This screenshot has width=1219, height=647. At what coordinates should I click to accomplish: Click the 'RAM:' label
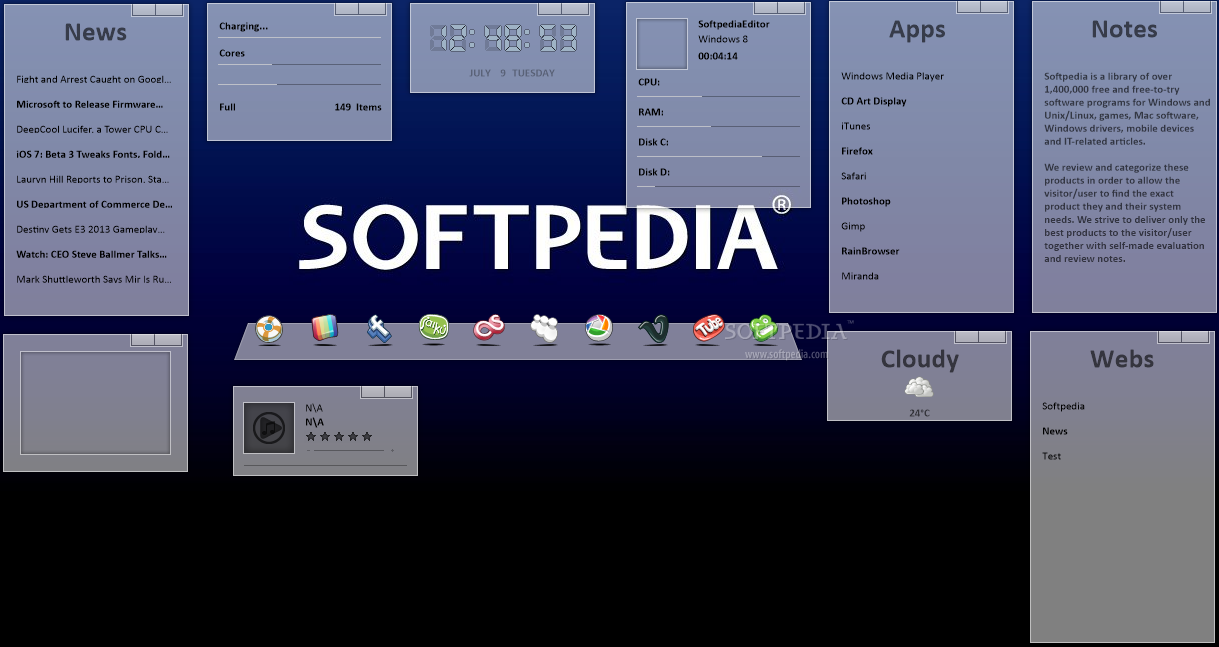[x=650, y=112]
